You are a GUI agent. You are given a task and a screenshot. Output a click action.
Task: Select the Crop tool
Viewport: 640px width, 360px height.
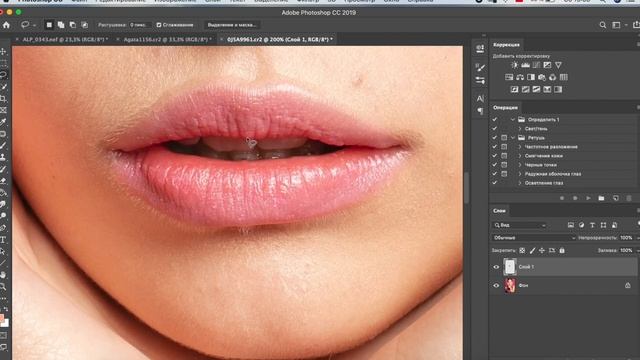click(x=3, y=98)
